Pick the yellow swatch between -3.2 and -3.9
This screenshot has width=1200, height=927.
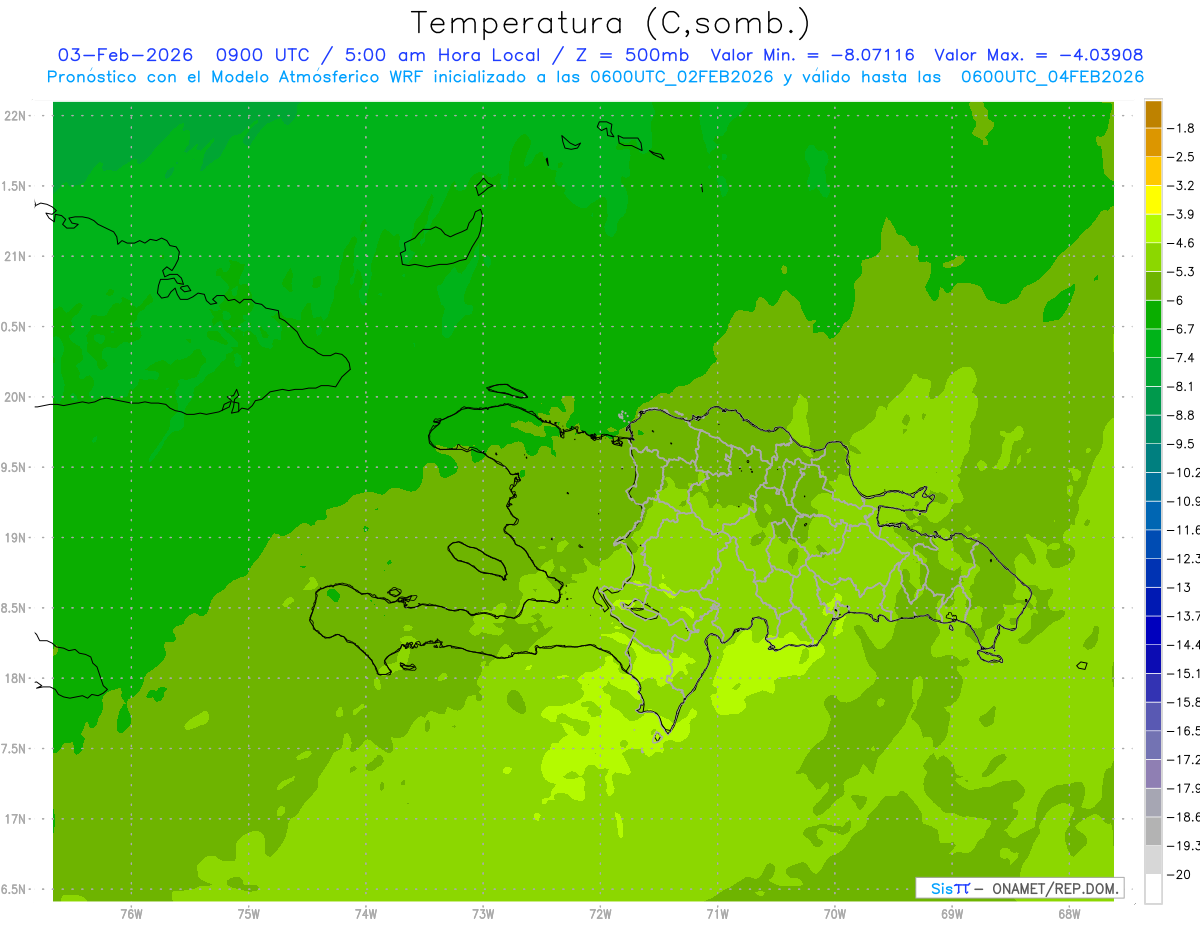tap(1153, 200)
